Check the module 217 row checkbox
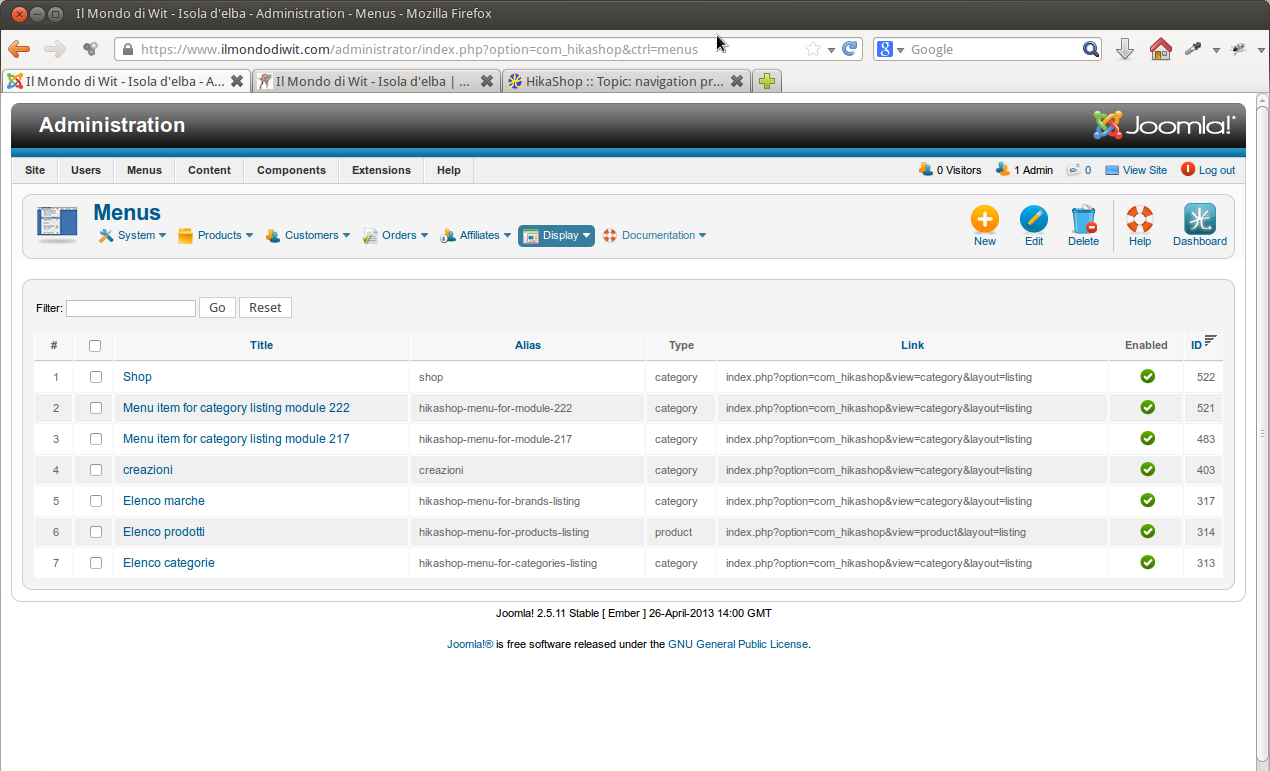Screen dimensions: 1270x771 click(96, 439)
